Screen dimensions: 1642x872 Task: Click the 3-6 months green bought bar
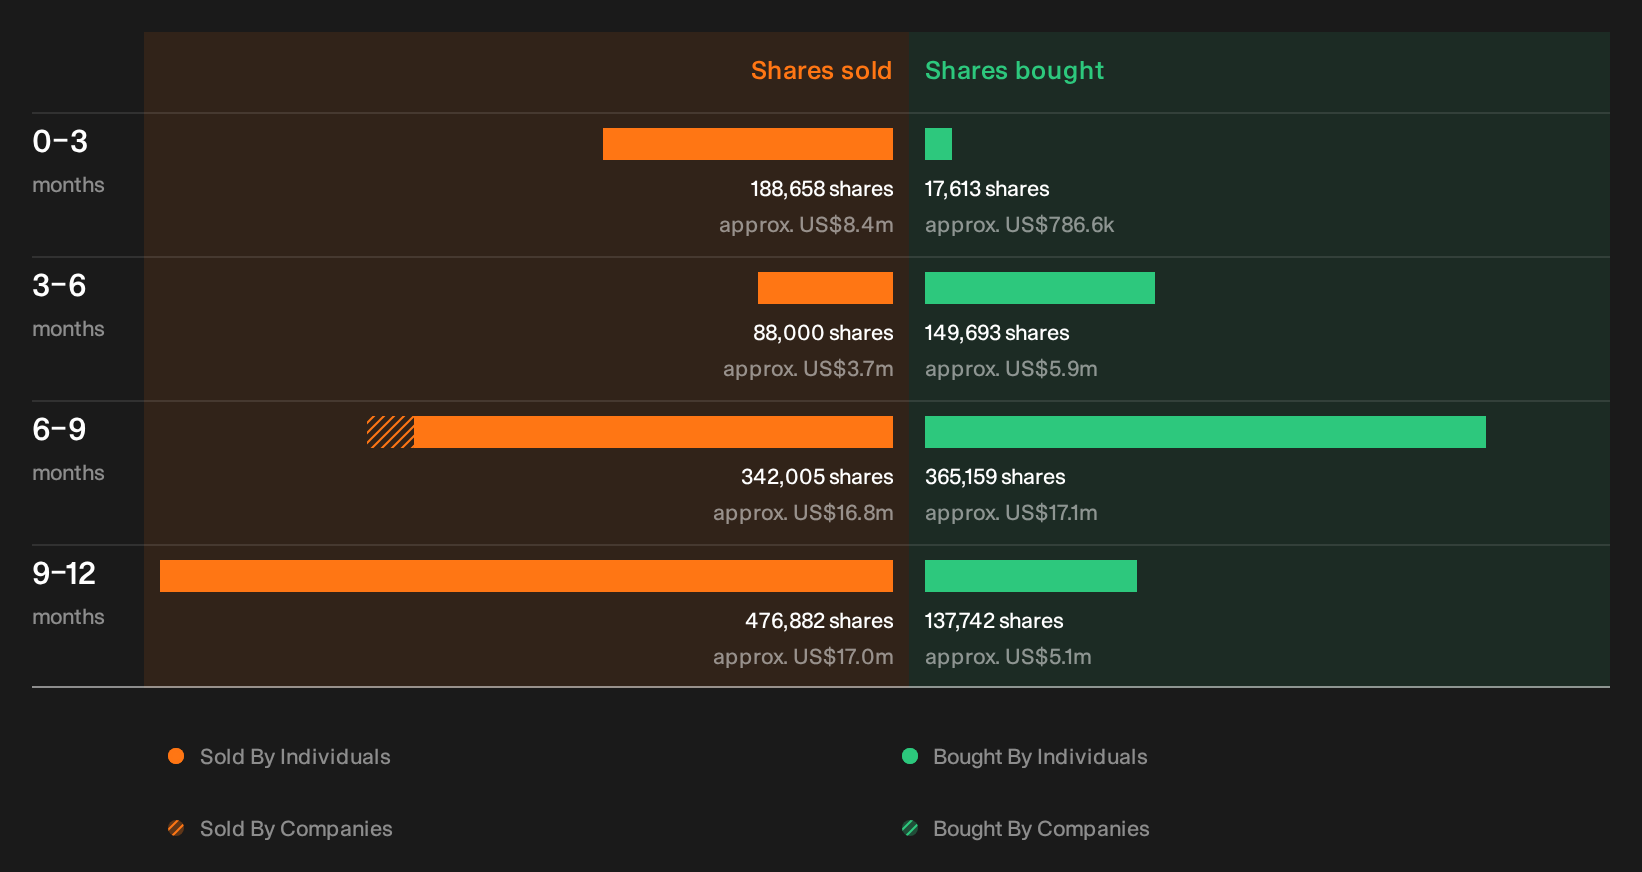click(1040, 288)
